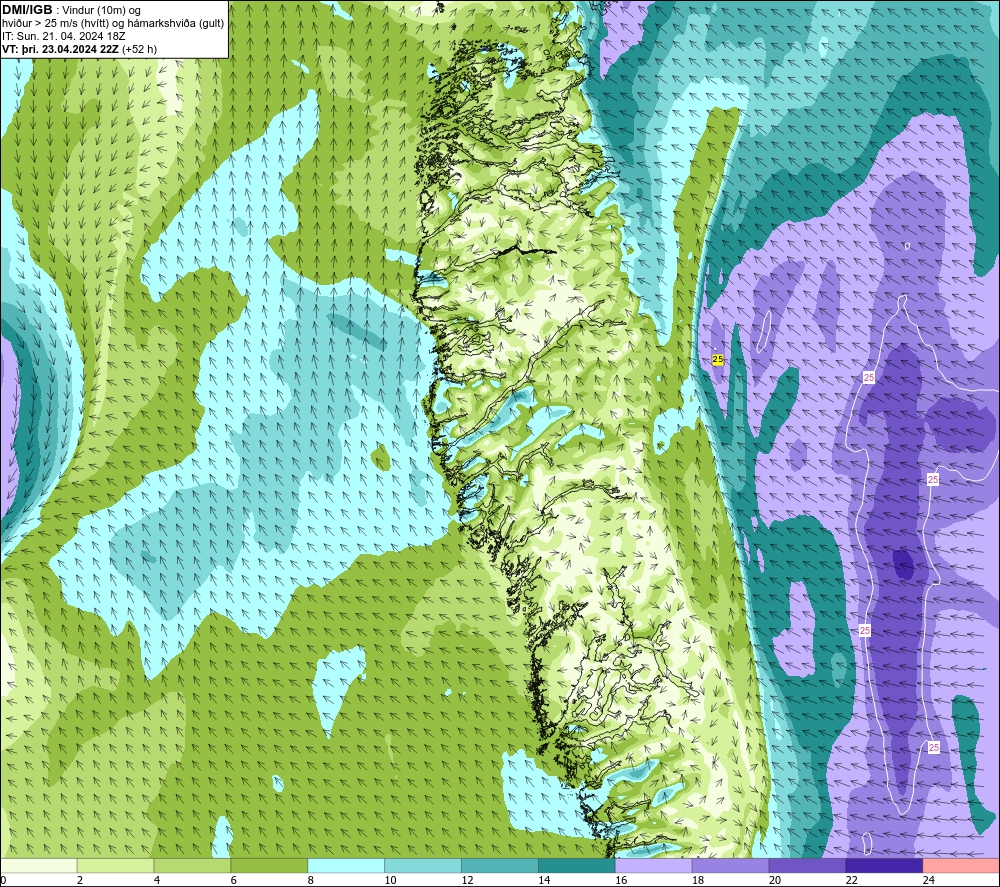Click the legend scale number 8
The height and width of the screenshot is (887, 1000).
coord(311,880)
